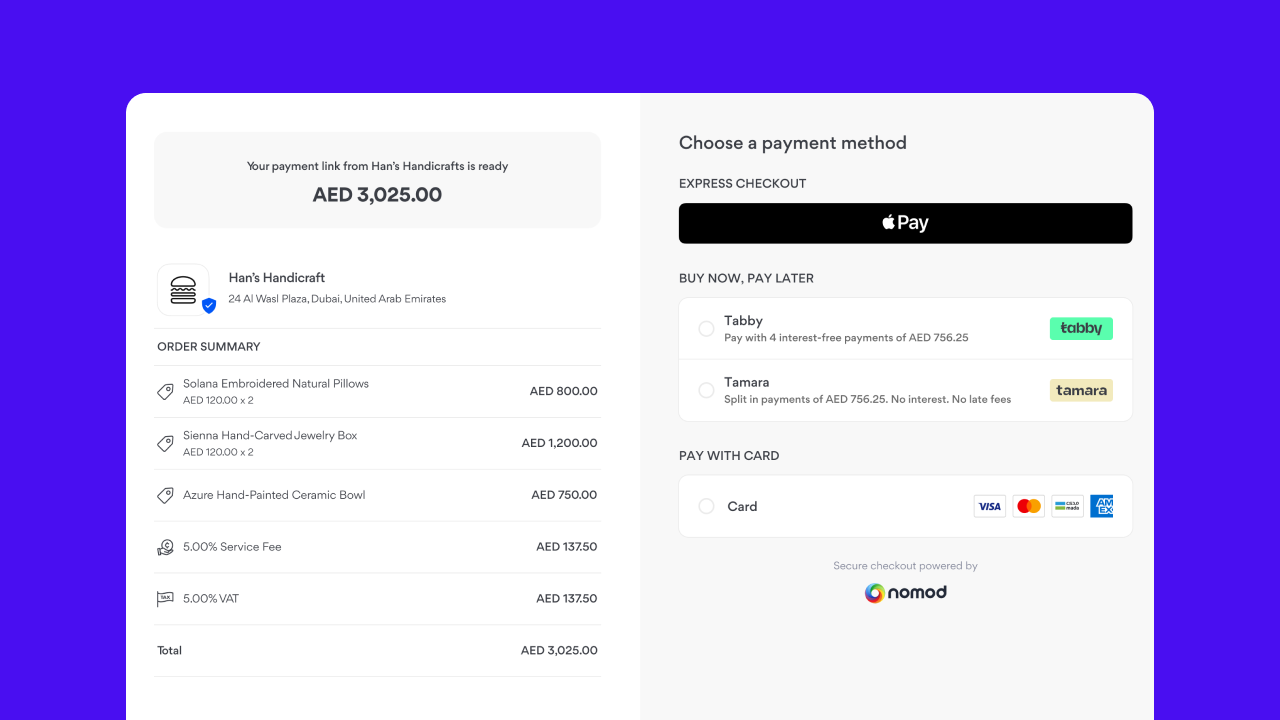Click the Visa card logo

click(x=990, y=506)
